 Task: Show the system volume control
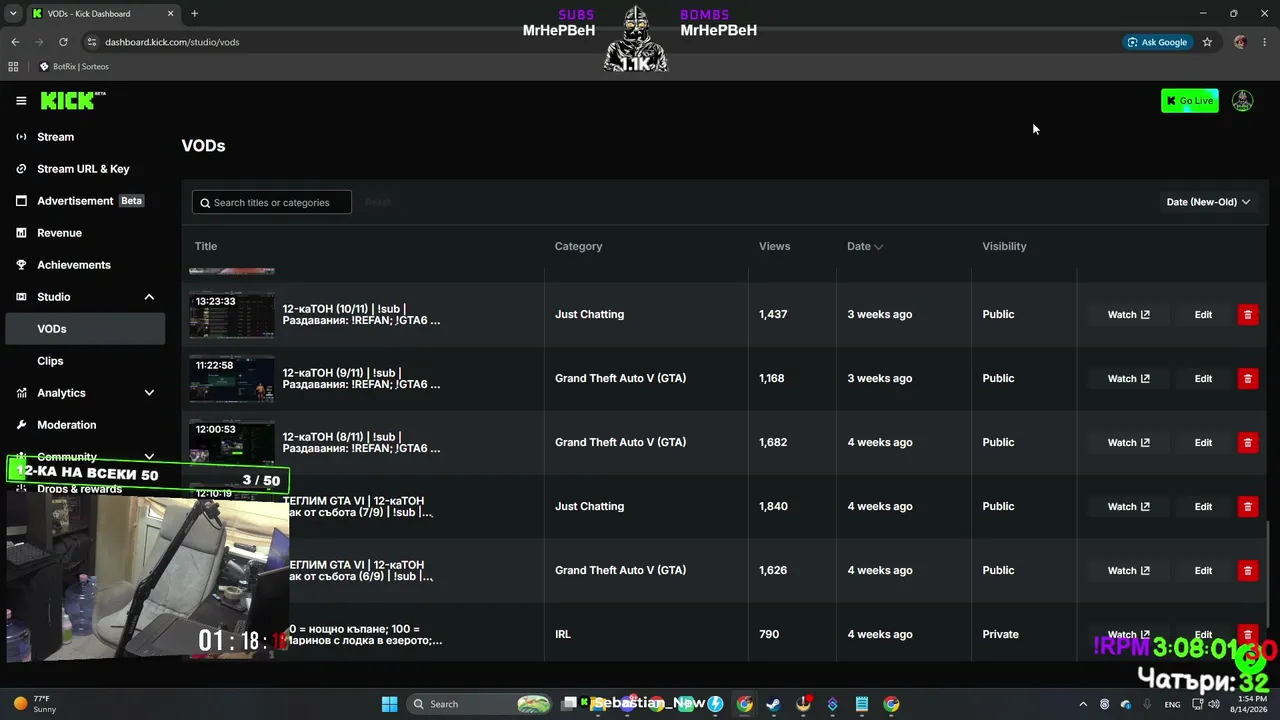click(x=1214, y=704)
